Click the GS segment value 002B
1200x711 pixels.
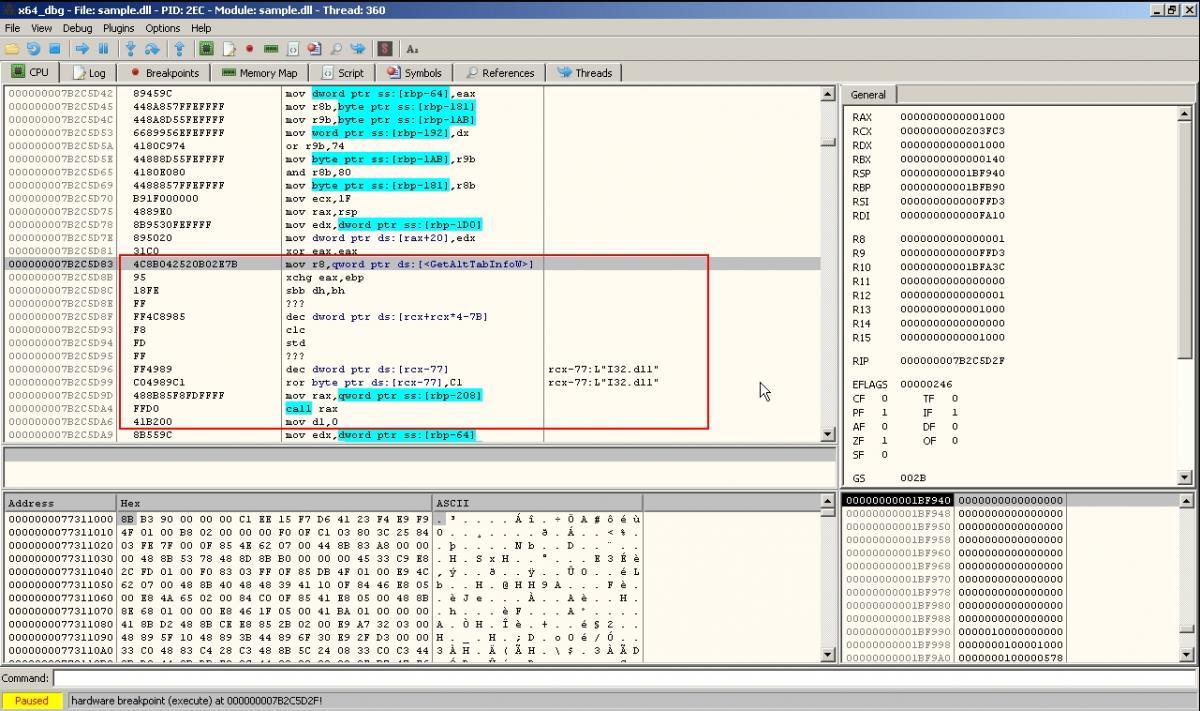(x=912, y=478)
